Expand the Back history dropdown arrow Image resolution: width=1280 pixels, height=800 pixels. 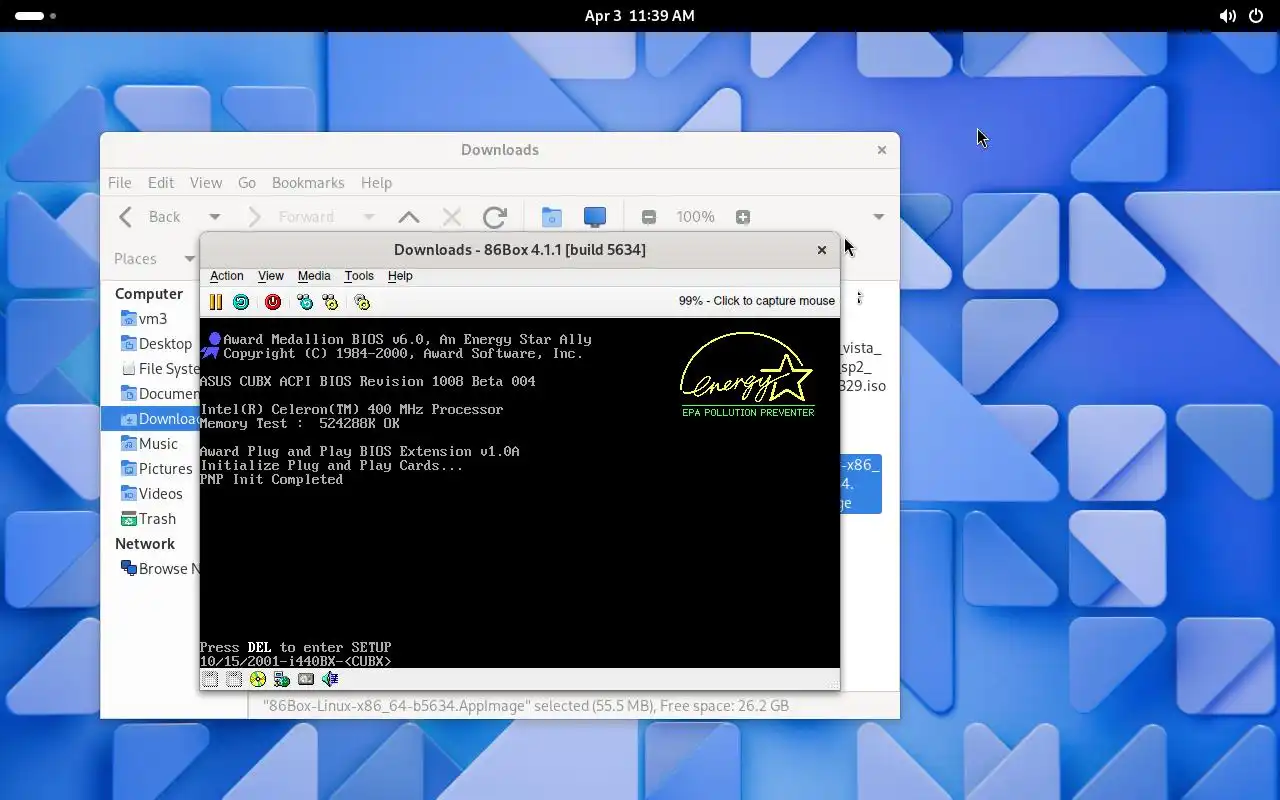(x=214, y=217)
